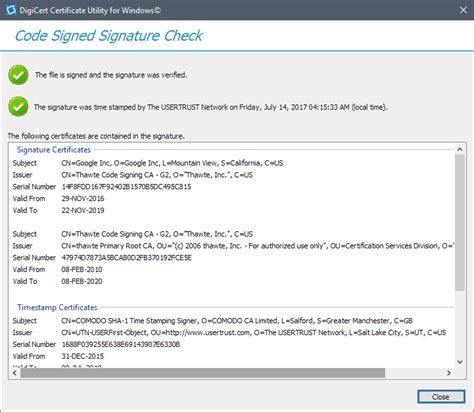Screen dimensions: 474x412
Task: Click the vertical scrollbar up arrow
Action: pos(460,149)
